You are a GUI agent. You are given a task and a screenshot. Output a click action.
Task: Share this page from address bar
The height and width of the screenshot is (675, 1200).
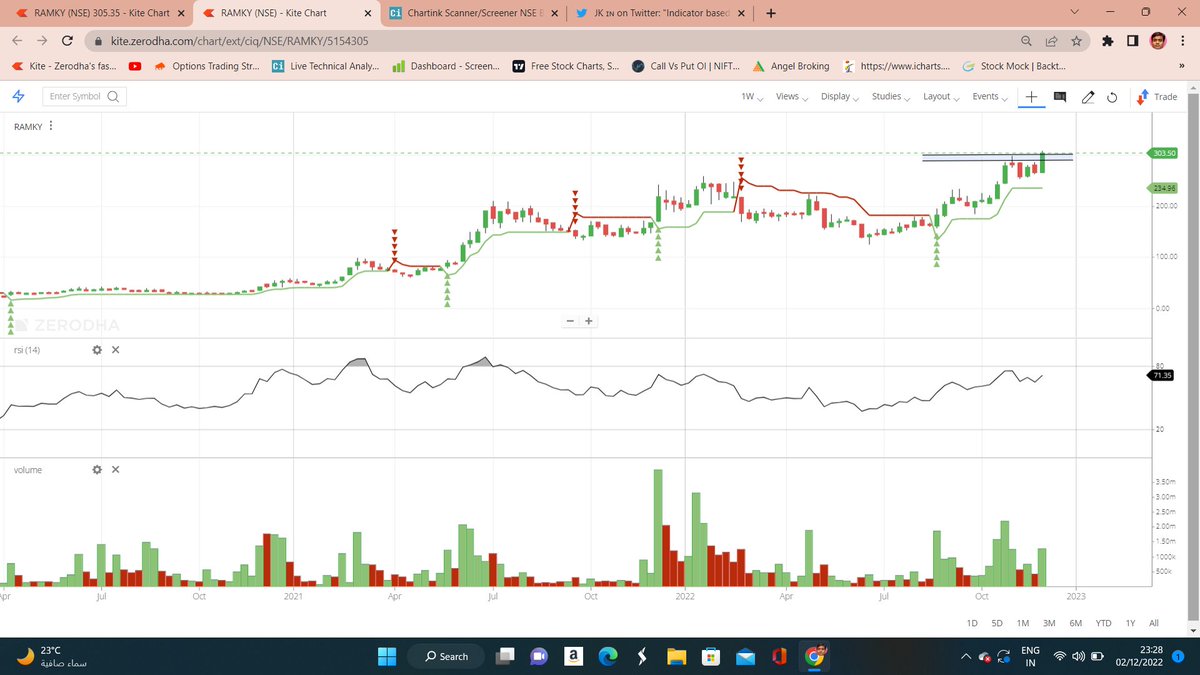pyautogui.click(x=1052, y=41)
